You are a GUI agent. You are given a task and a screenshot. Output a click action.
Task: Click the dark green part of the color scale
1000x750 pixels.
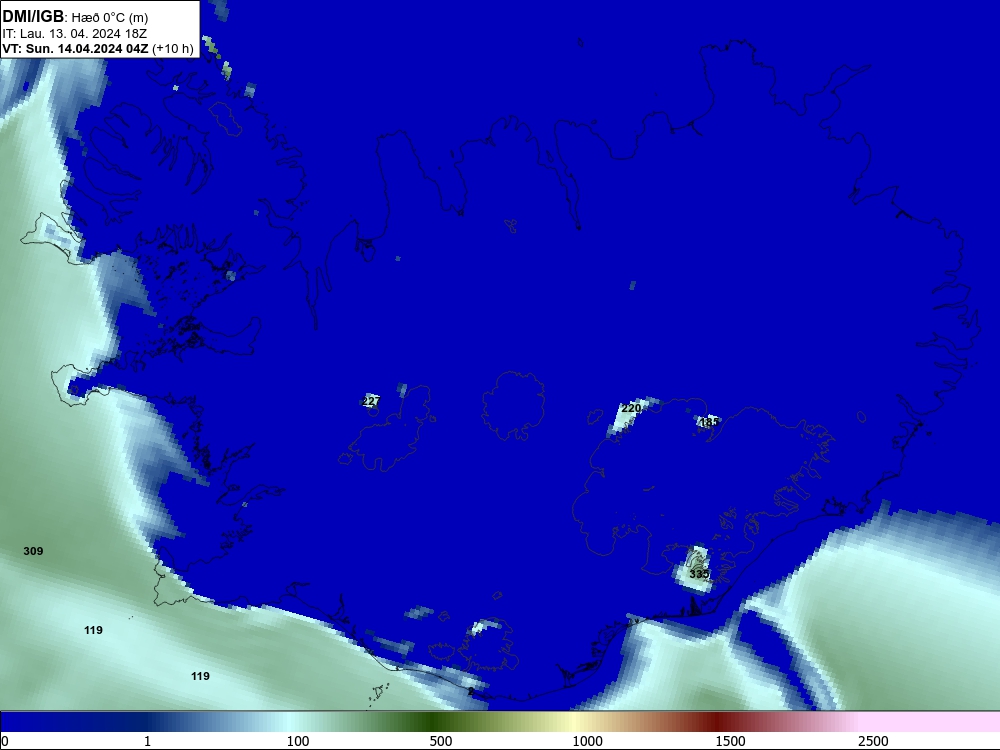[434, 722]
